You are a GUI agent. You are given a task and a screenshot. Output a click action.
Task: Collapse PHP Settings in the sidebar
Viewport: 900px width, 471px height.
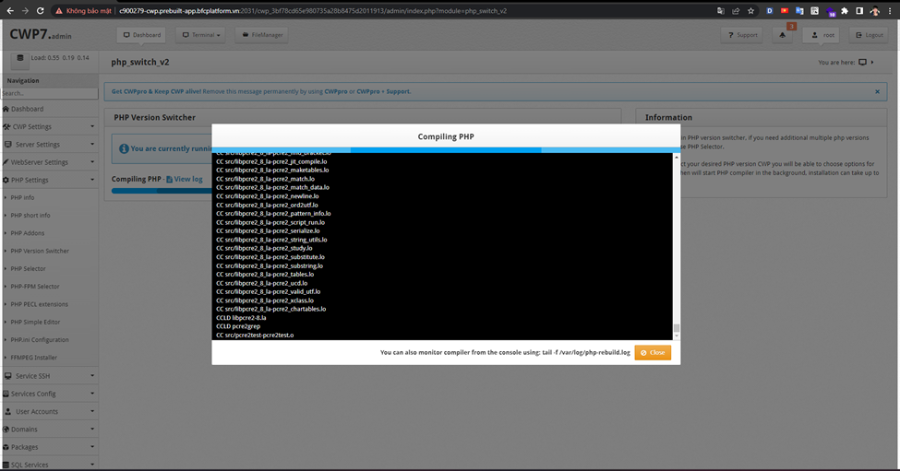(x=49, y=180)
